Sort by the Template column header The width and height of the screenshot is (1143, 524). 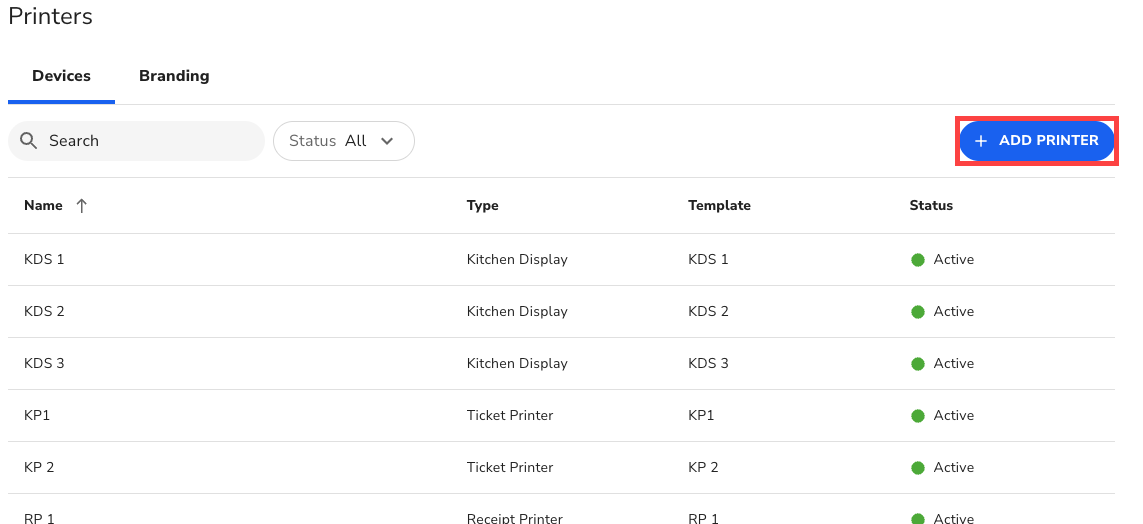[719, 206]
